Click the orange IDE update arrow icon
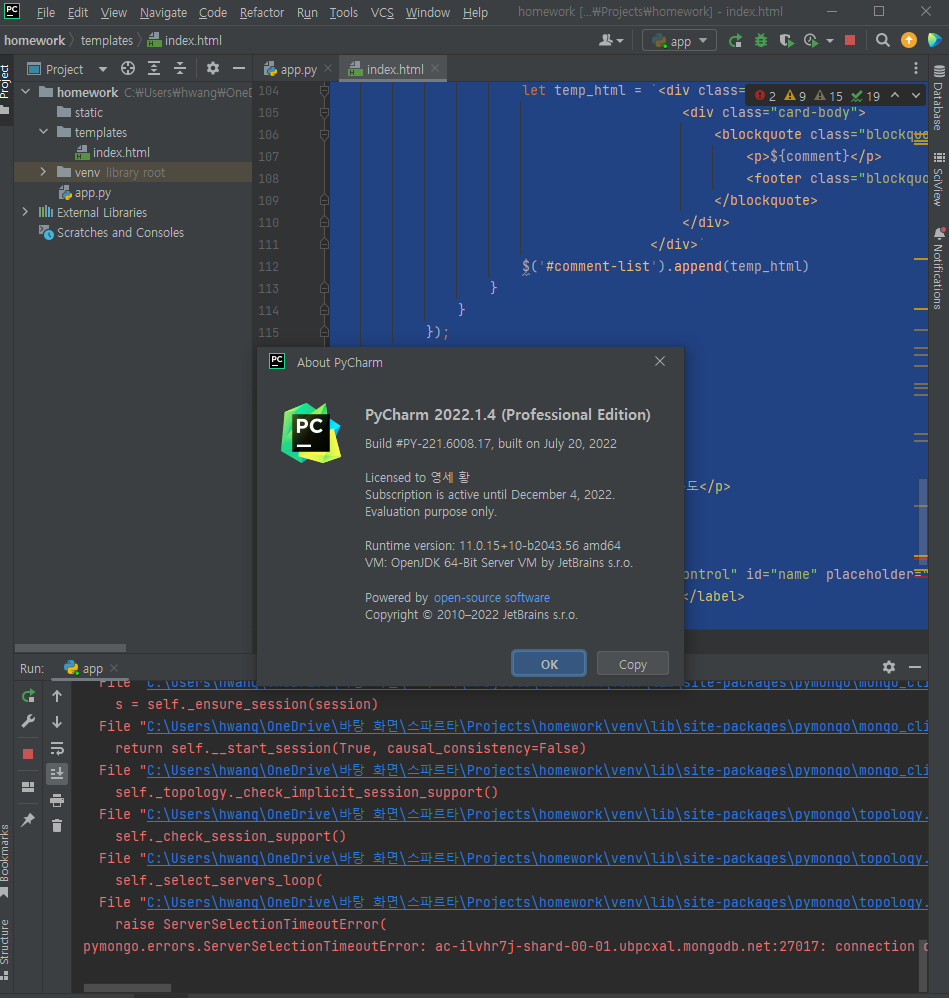This screenshot has width=949, height=998. click(x=909, y=41)
